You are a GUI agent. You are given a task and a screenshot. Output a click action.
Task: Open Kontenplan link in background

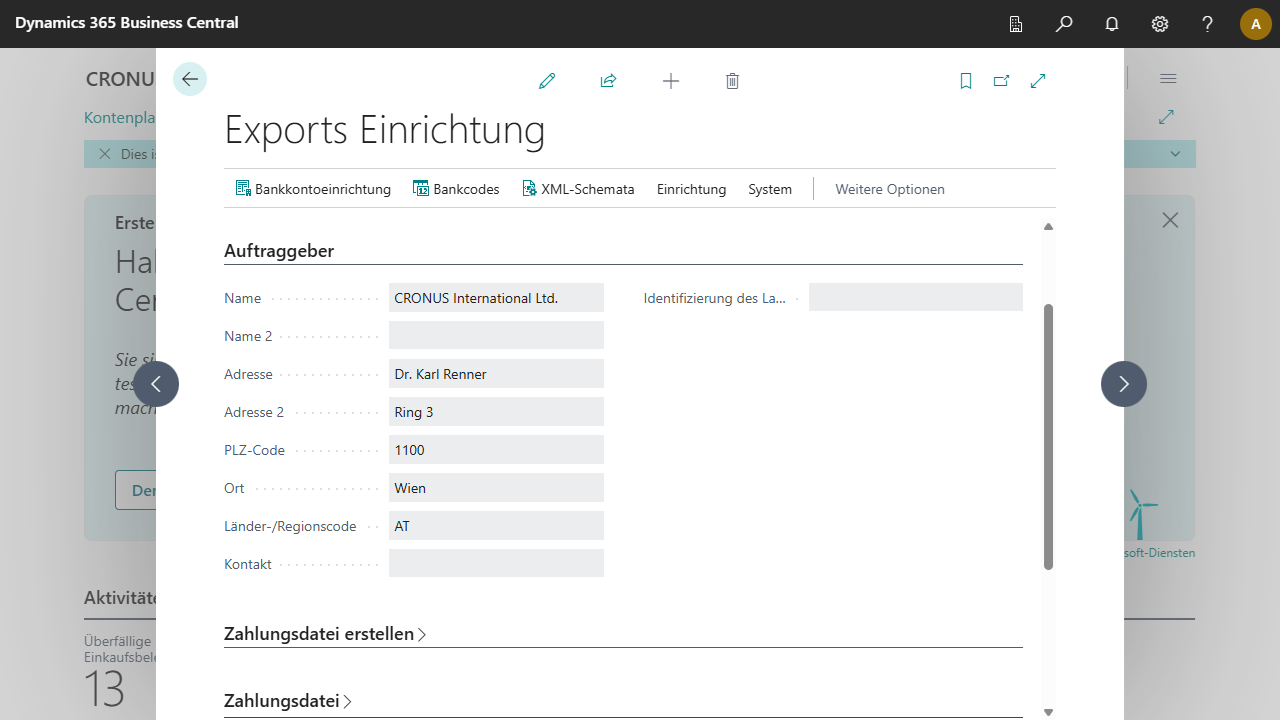coord(119,117)
